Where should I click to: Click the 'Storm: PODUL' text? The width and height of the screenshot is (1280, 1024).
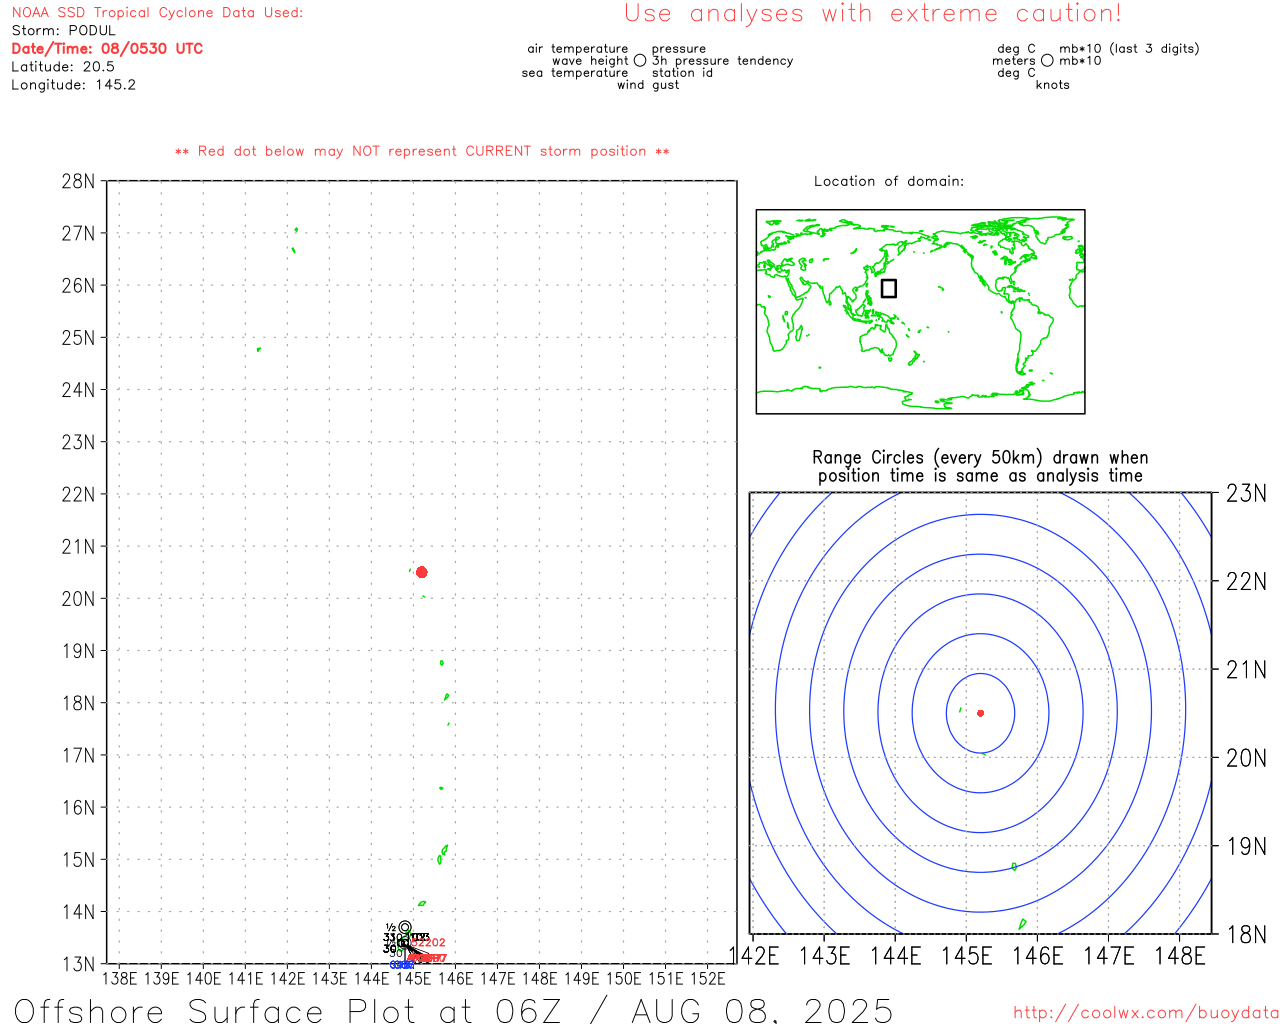click(x=64, y=31)
